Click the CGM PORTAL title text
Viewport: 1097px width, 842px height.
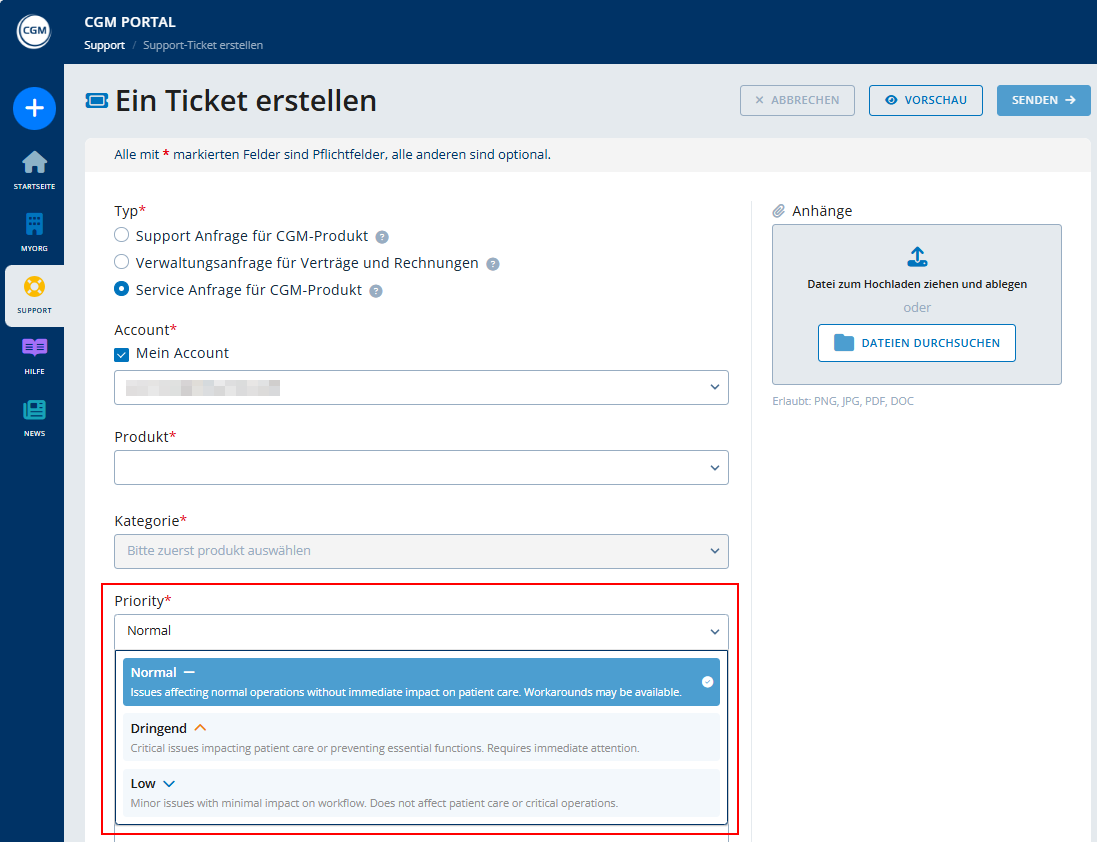pyautogui.click(x=130, y=22)
